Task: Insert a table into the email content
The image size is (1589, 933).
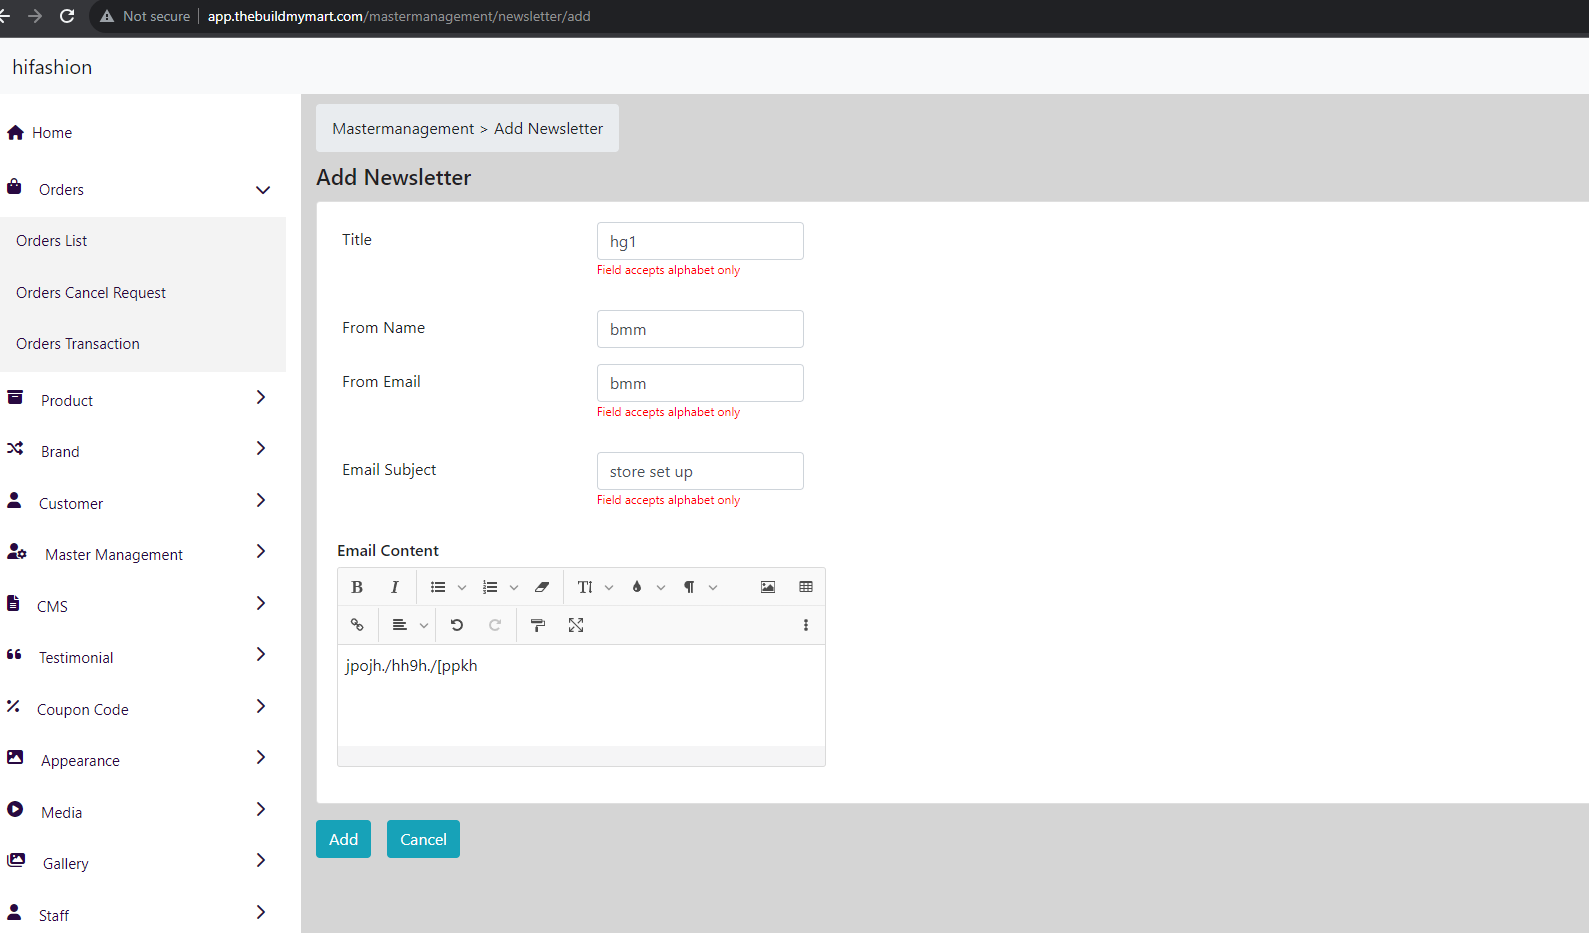Action: 806,587
